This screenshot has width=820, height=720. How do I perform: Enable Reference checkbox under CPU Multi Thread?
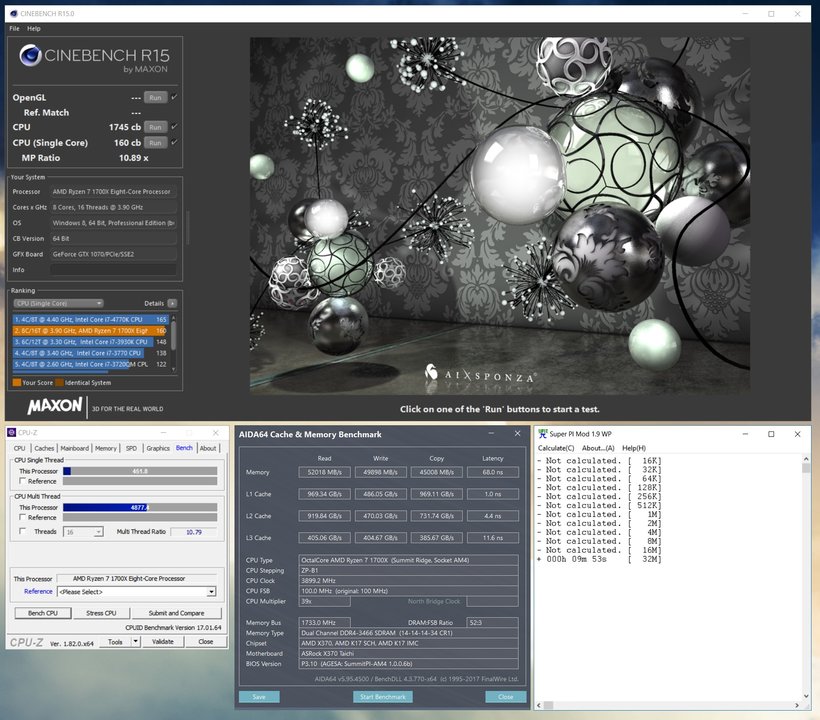click(22, 517)
